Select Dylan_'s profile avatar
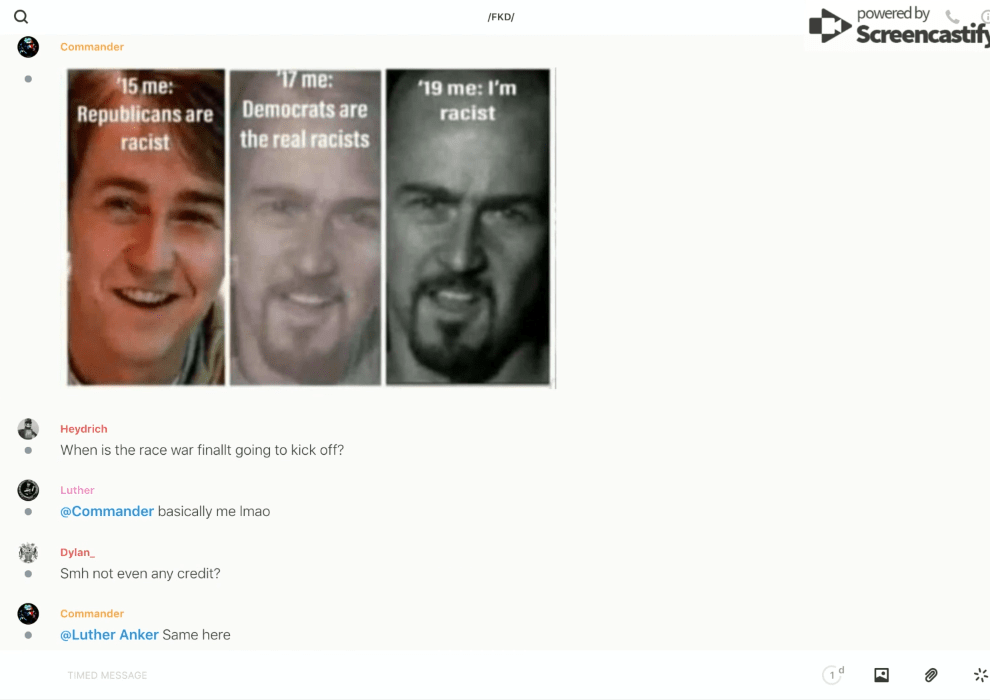The width and height of the screenshot is (990, 700). pyautogui.click(x=28, y=552)
